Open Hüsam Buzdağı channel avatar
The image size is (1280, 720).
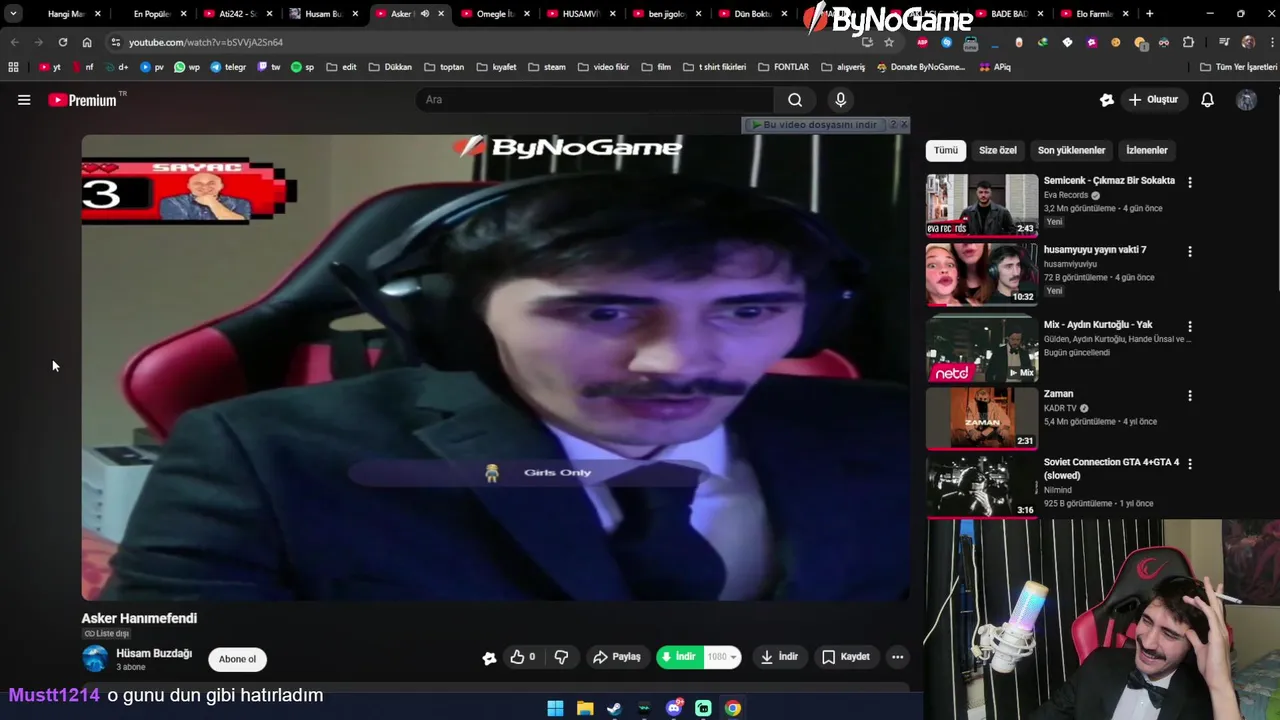click(95, 658)
